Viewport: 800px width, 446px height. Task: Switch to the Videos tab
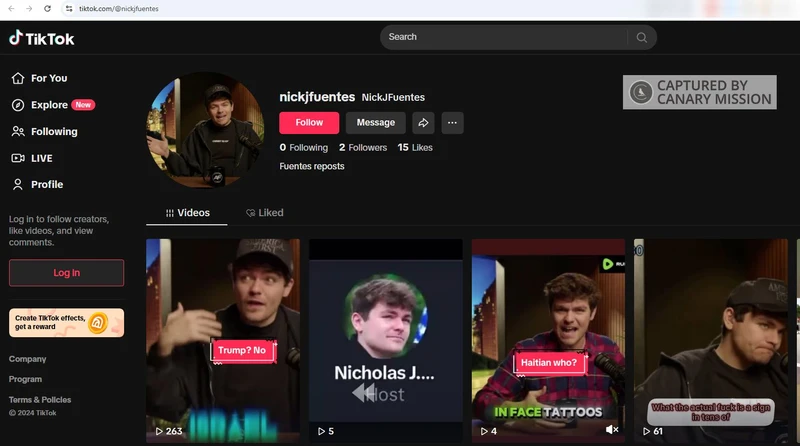click(187, 213)
